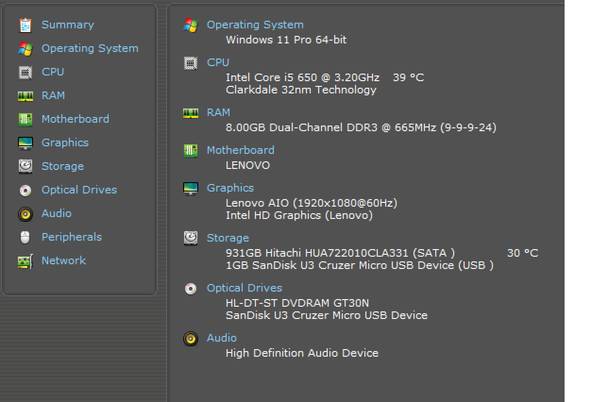Click the Operating System heading in summary
The height and width of the screenshot is (402, 600).
point(255,25)
